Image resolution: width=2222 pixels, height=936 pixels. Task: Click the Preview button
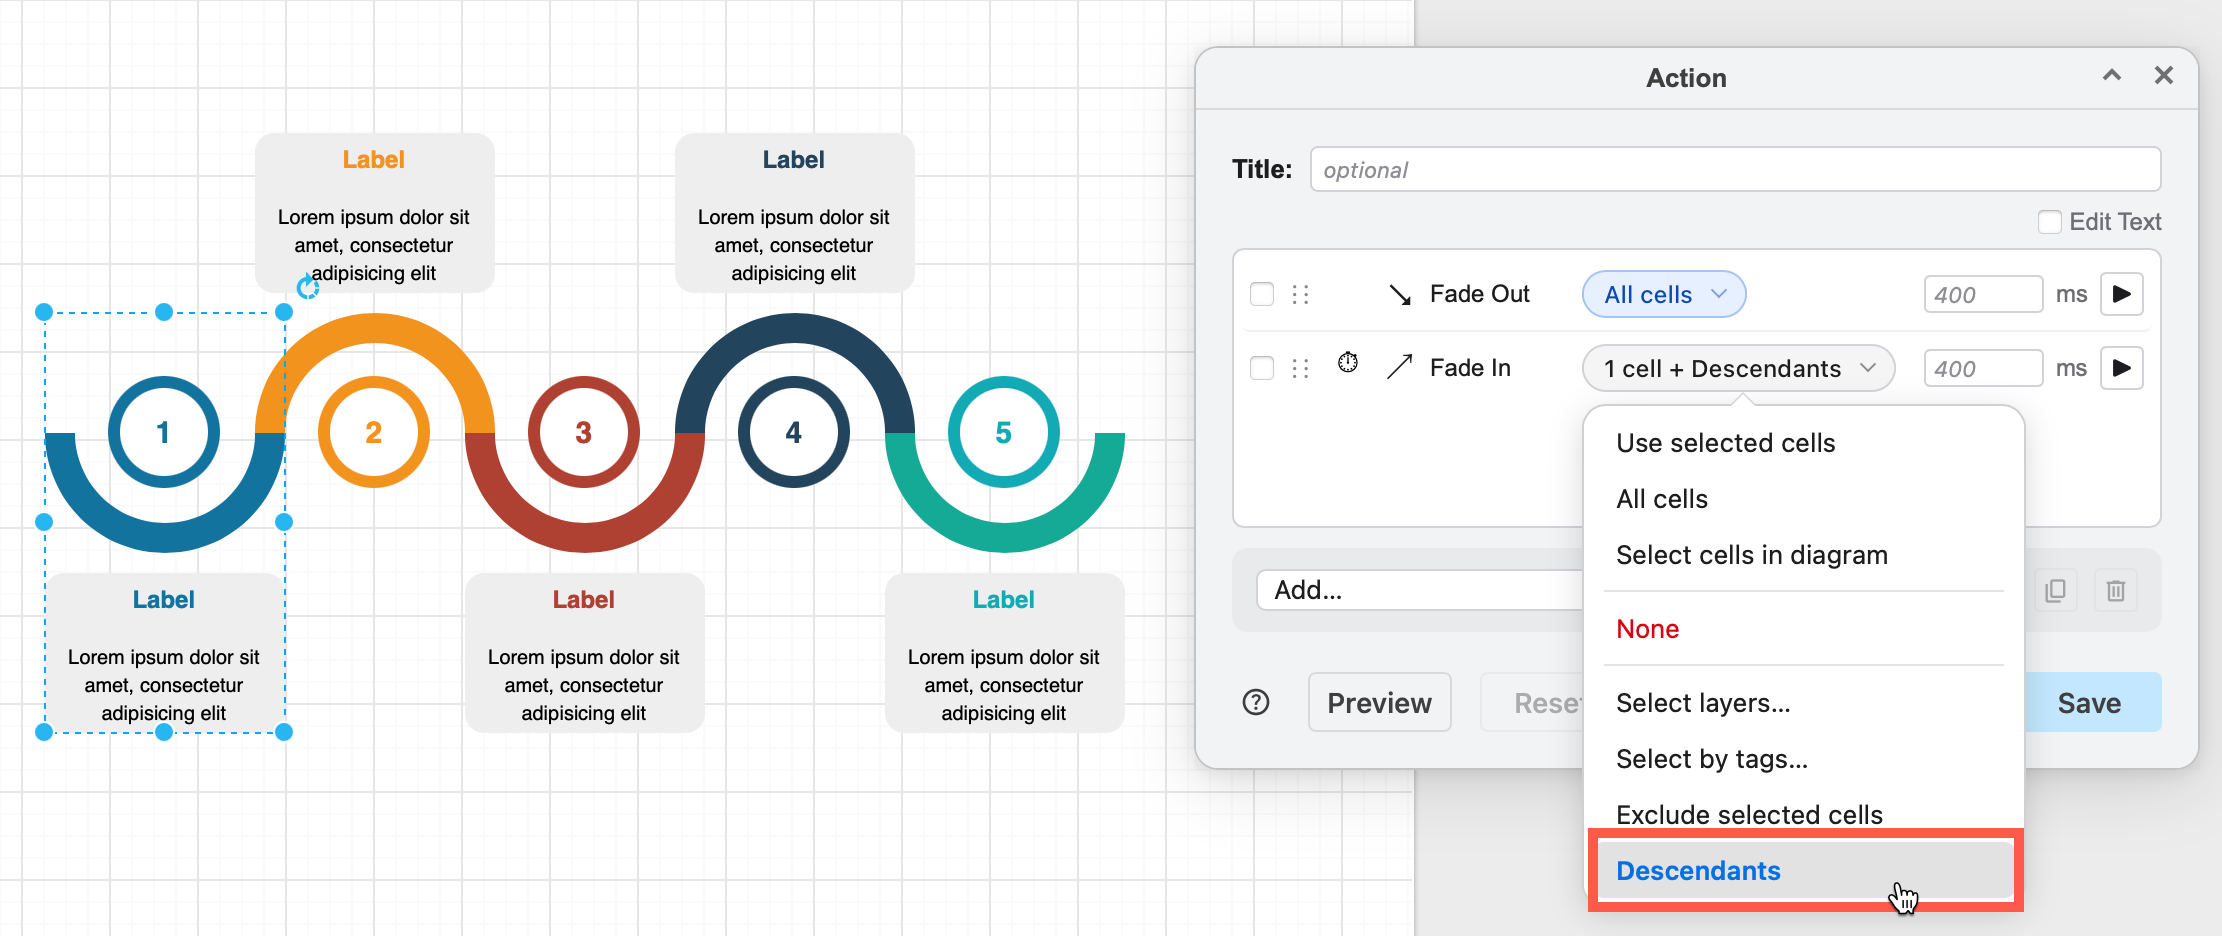1380,702
